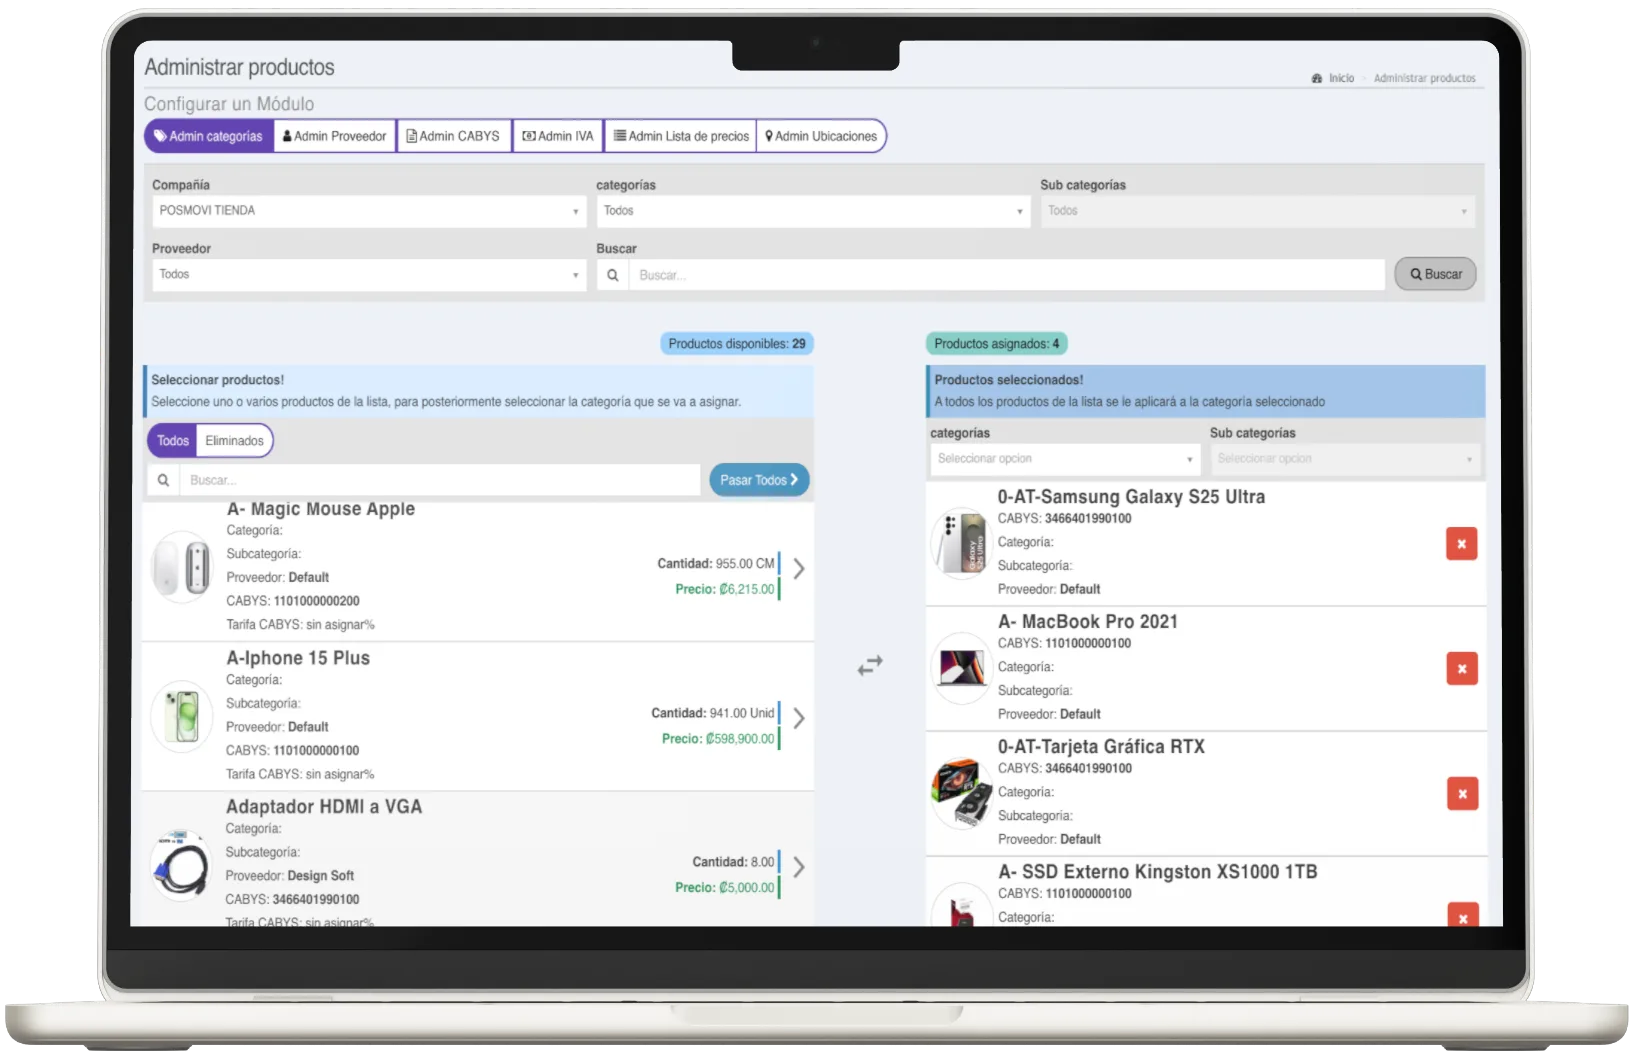Remove A- MacBook Pro 2021 from assigned list
The width and height of the screenshot is (1636, 1058).
pos(1462,668)
